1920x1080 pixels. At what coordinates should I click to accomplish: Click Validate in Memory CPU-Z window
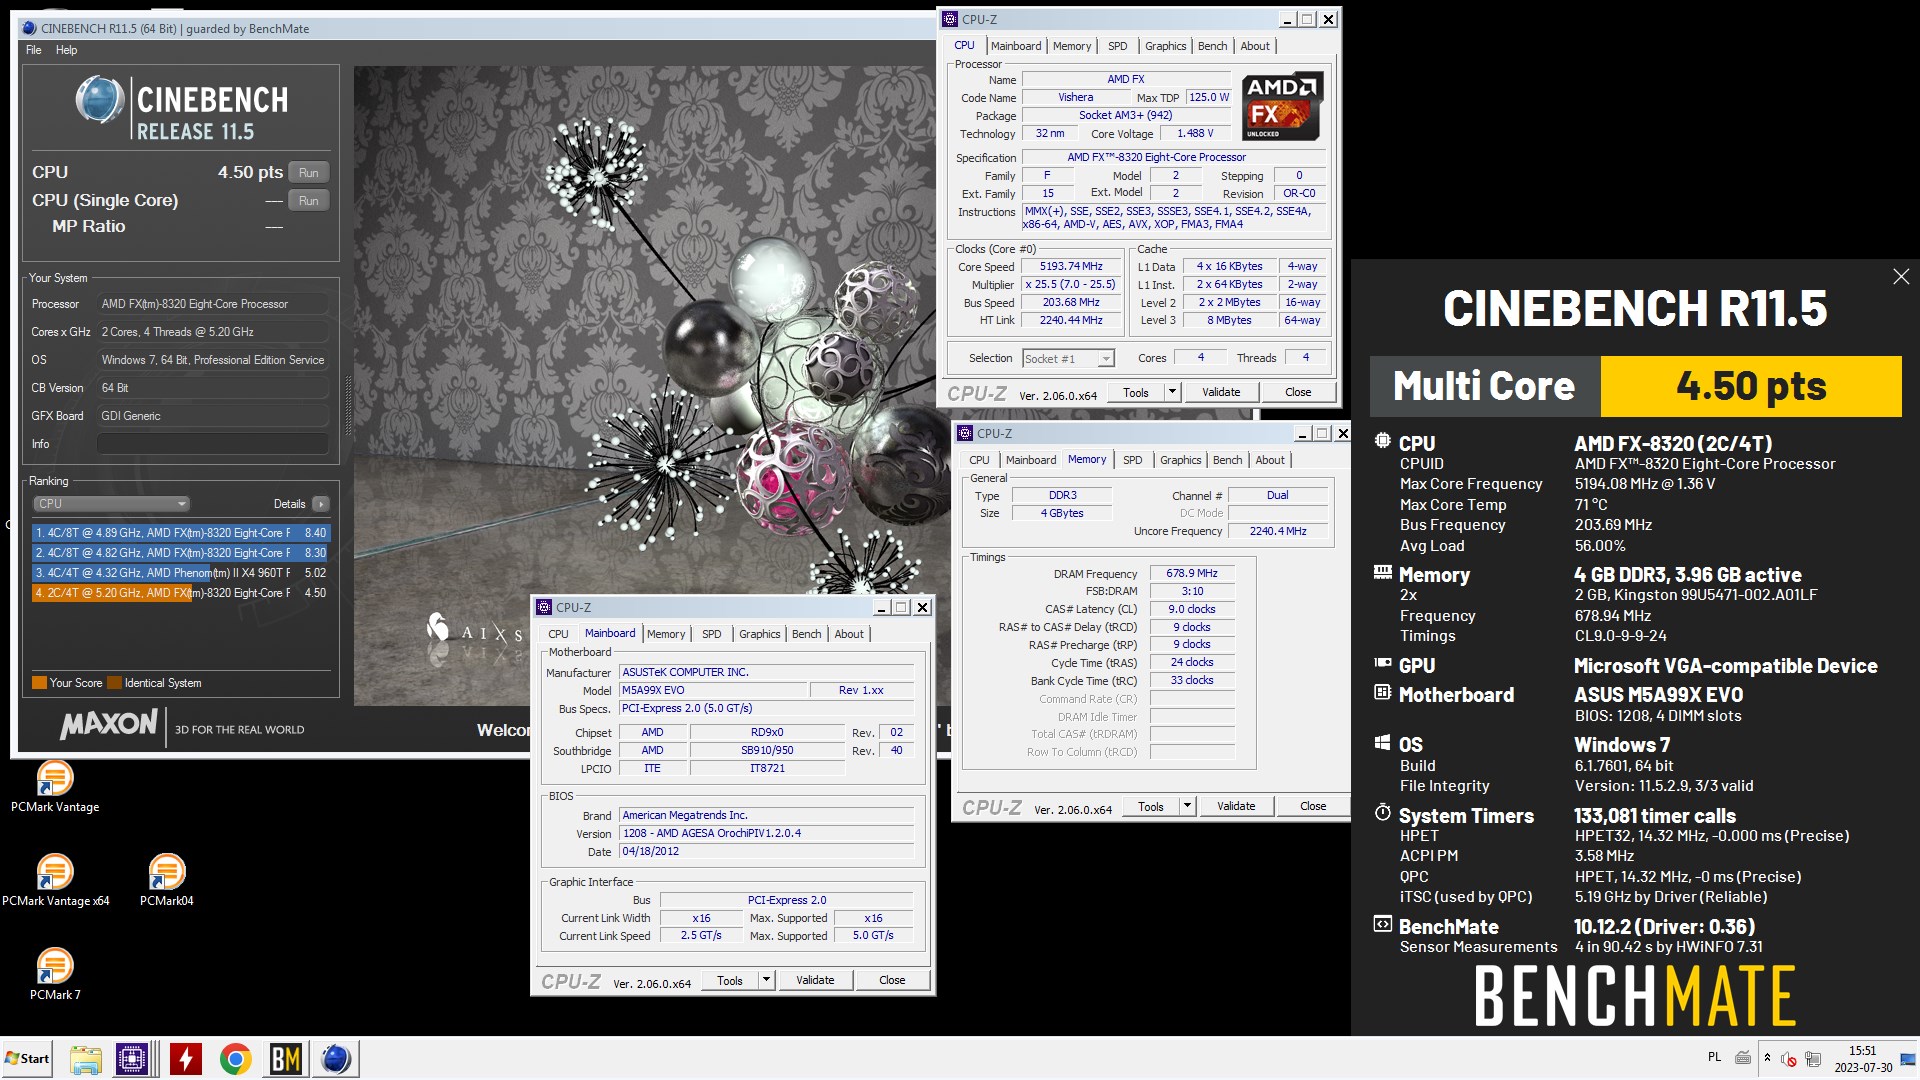(1236, 806)
